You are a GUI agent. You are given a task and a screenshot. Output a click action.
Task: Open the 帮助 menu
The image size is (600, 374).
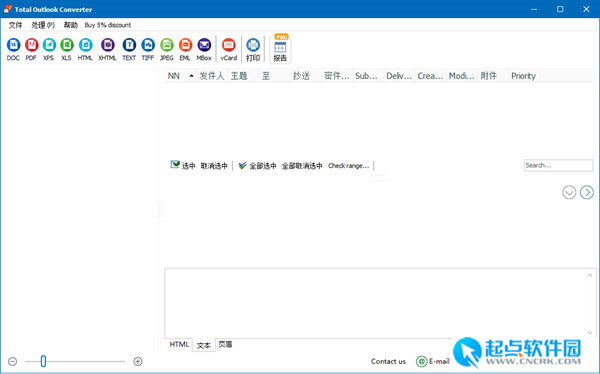pyautogui.click(x=70, y=25)
